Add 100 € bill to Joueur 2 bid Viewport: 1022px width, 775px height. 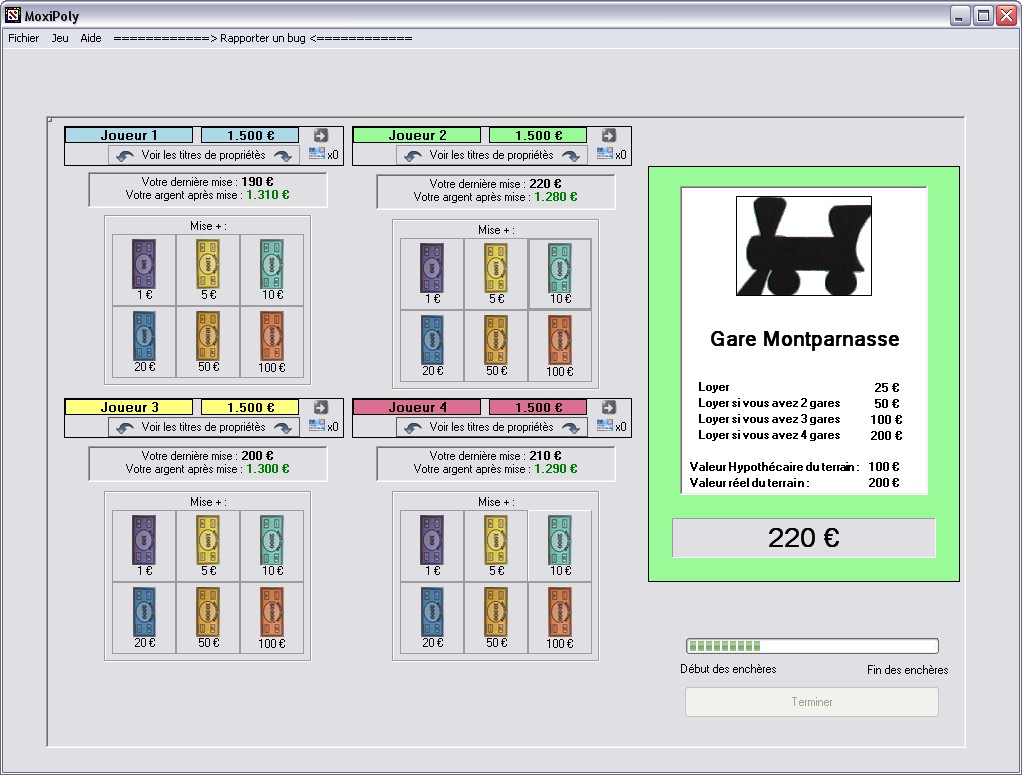pyautogui.click(x=560, y=345)
